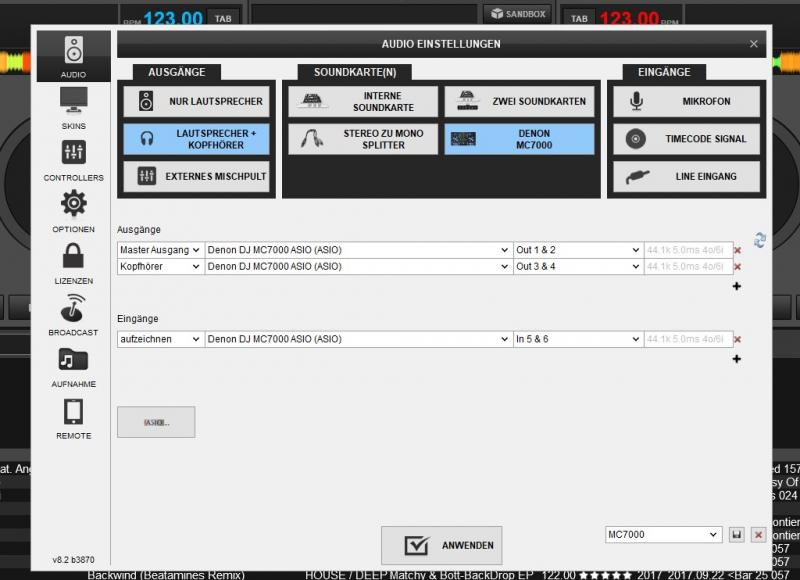The width and height of the screenshot is (800, 580).
Task: Remove the aufzeichnen input row
Action: pos(737,339)
